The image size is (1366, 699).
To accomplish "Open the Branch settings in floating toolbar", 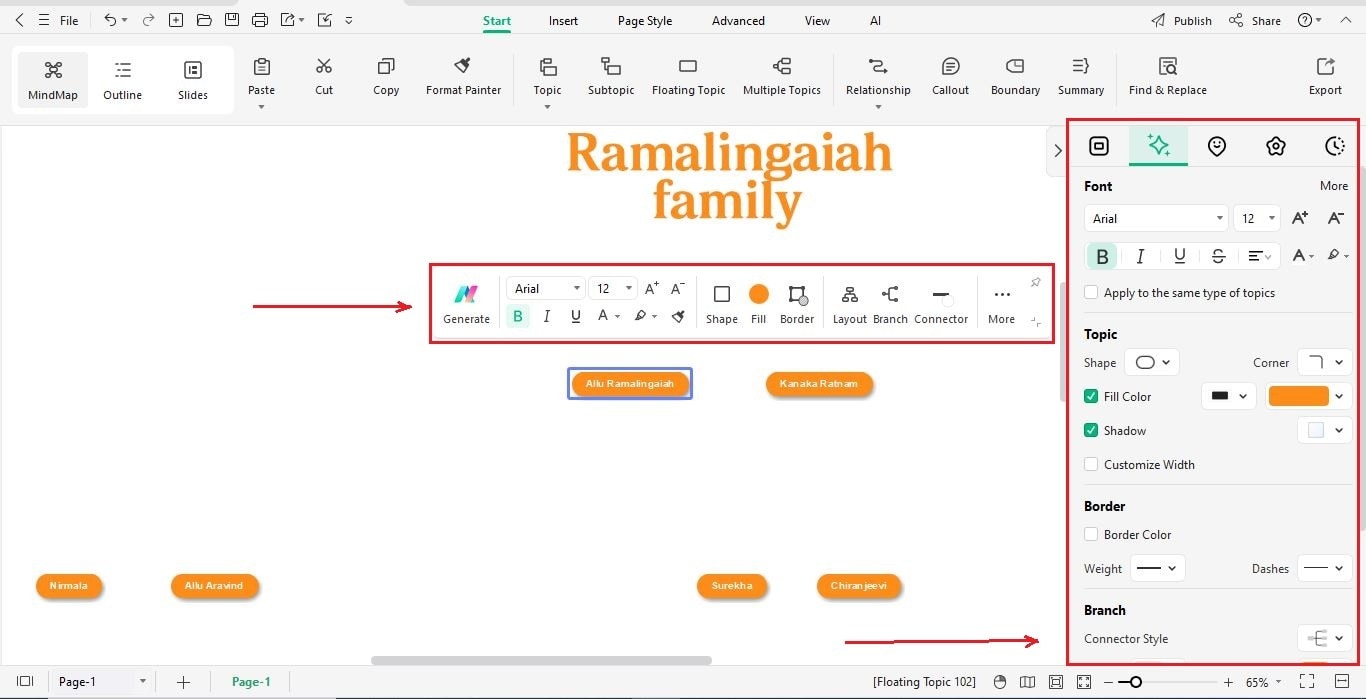I will [889, 300].
